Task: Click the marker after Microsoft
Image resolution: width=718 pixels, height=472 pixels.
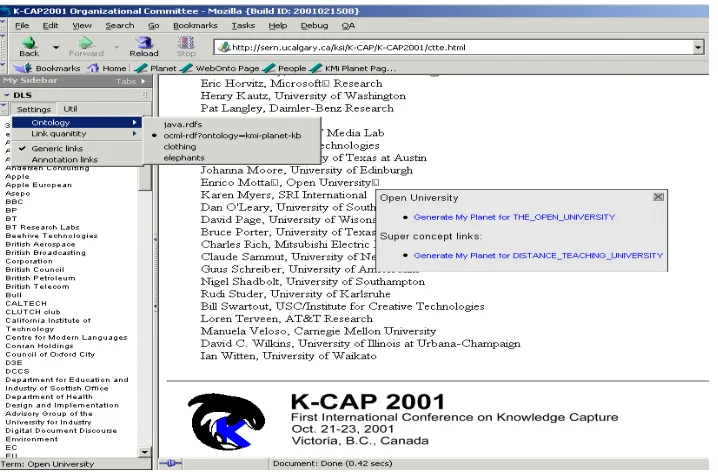Action: tap(326, 84)
